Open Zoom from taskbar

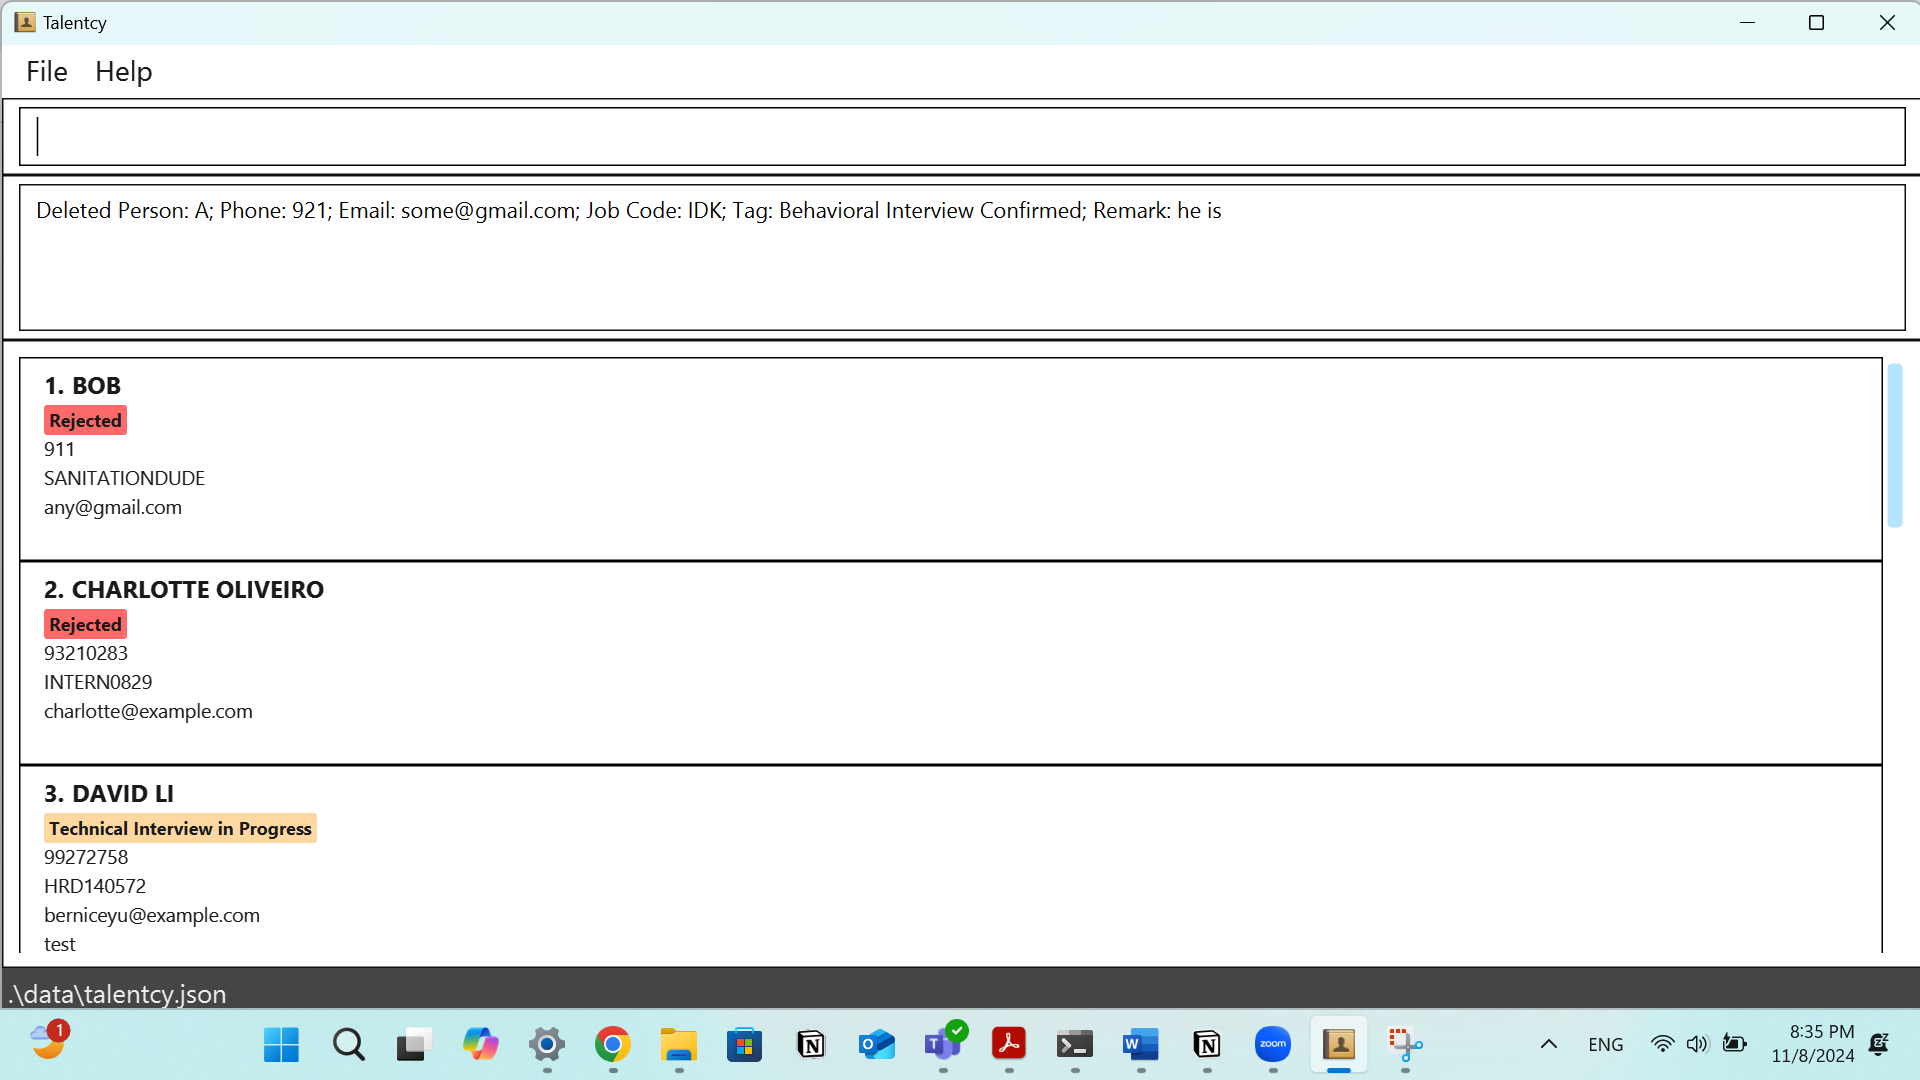coord(1272,1045)
